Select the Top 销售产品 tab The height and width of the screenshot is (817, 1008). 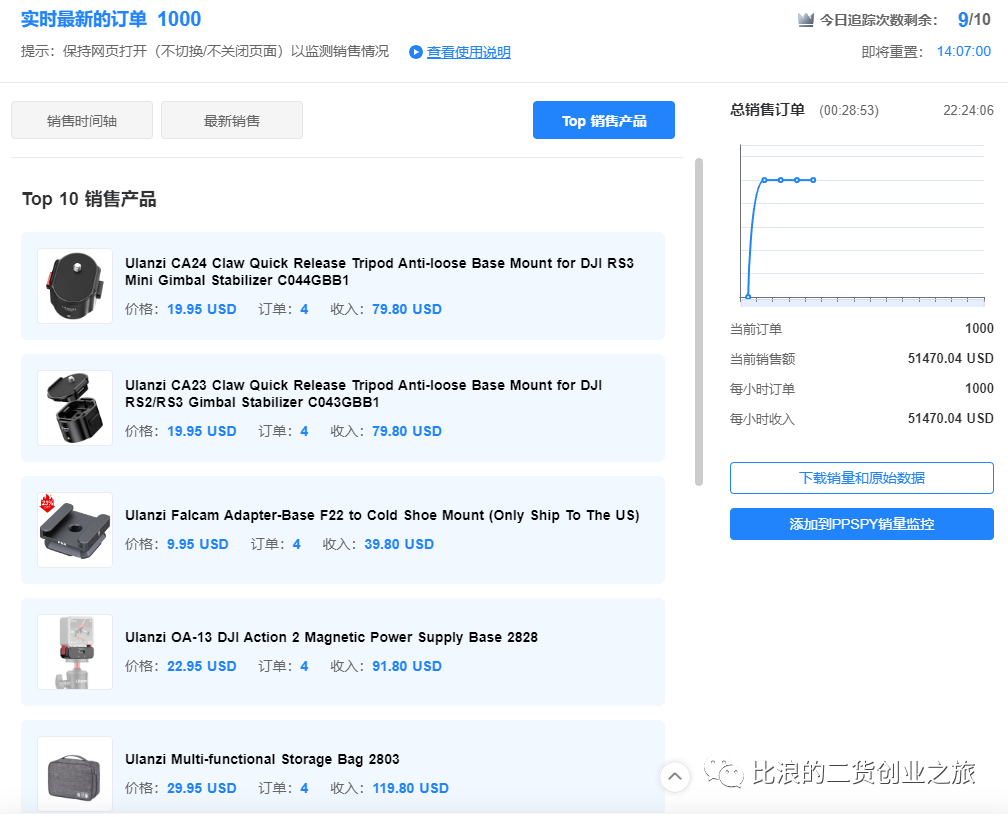tap(604, 120)
